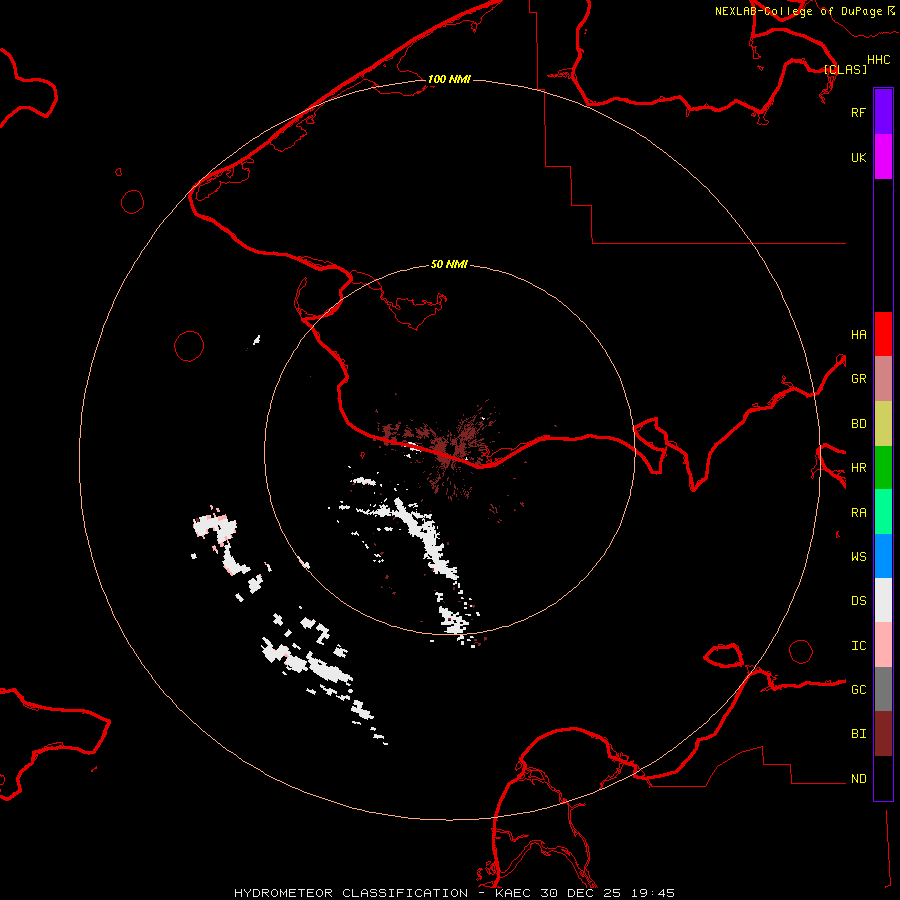Click the BD legend label

click(x=858, y=424)
